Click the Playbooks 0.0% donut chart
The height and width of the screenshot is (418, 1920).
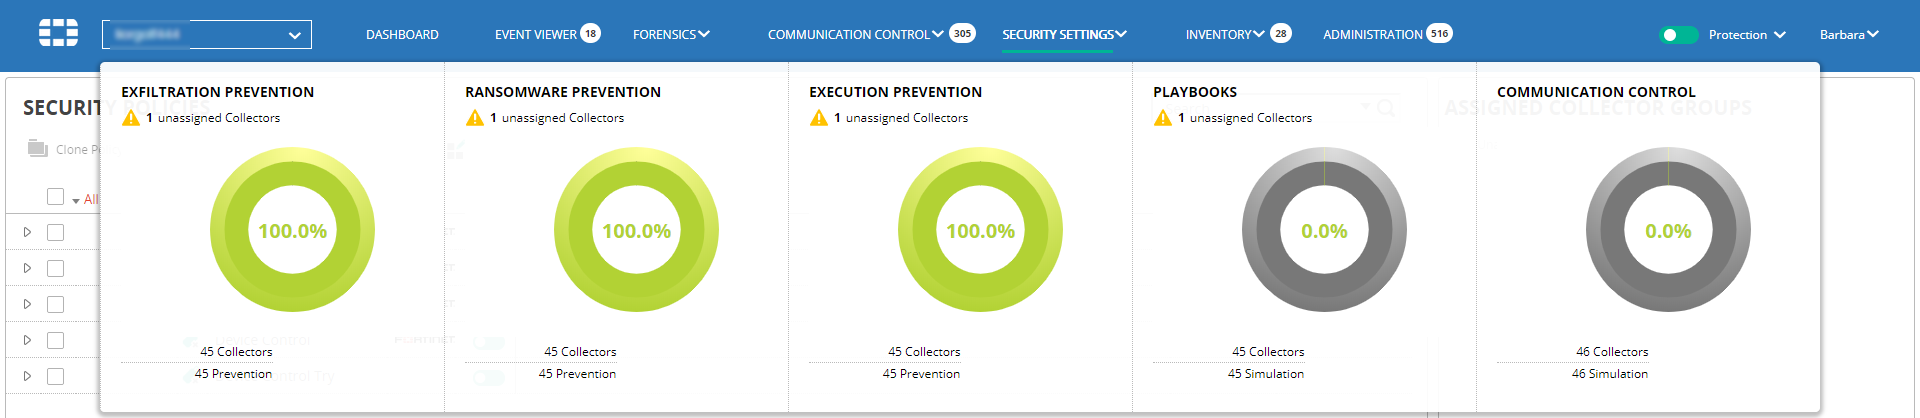pyautogui.click(x=1324, y=231)
